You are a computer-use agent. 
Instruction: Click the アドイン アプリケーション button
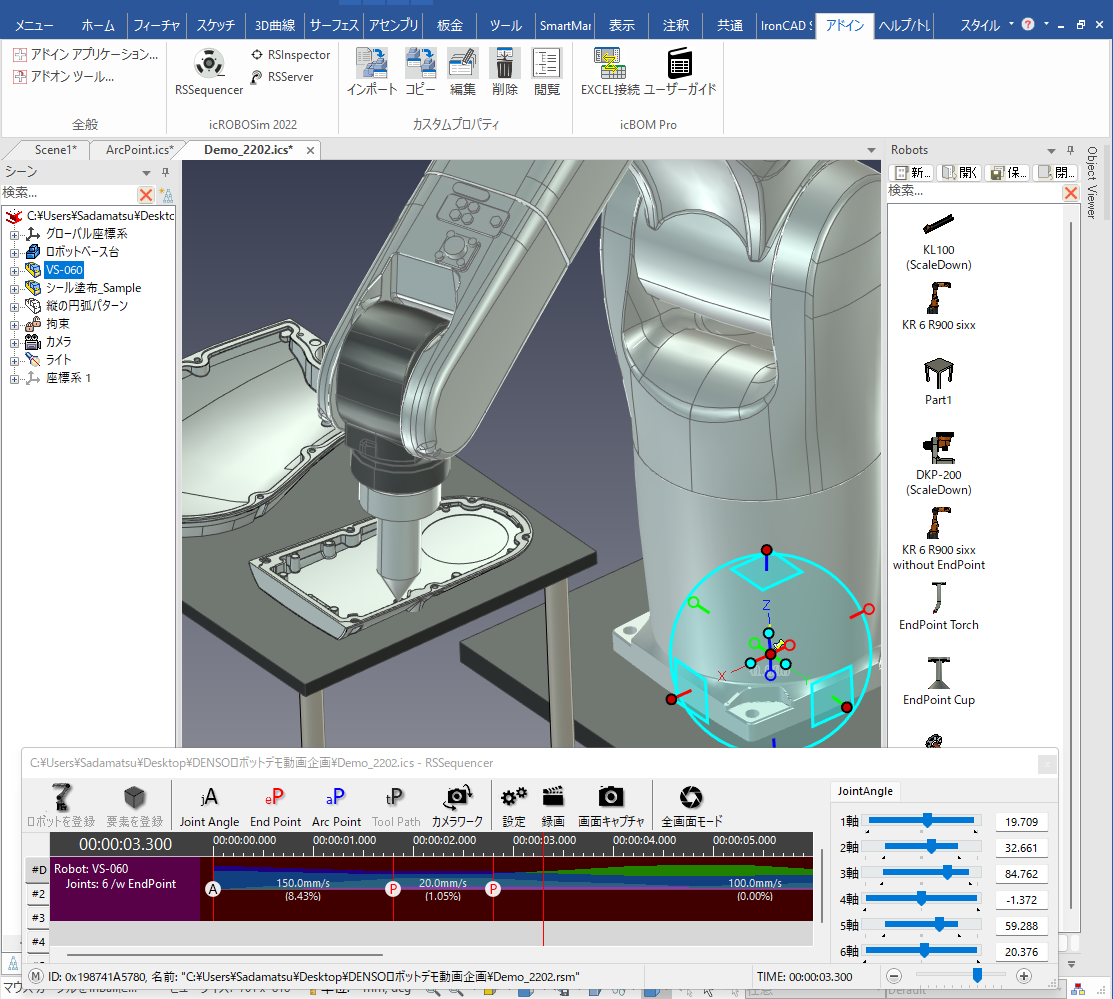(x=85, y=55)
